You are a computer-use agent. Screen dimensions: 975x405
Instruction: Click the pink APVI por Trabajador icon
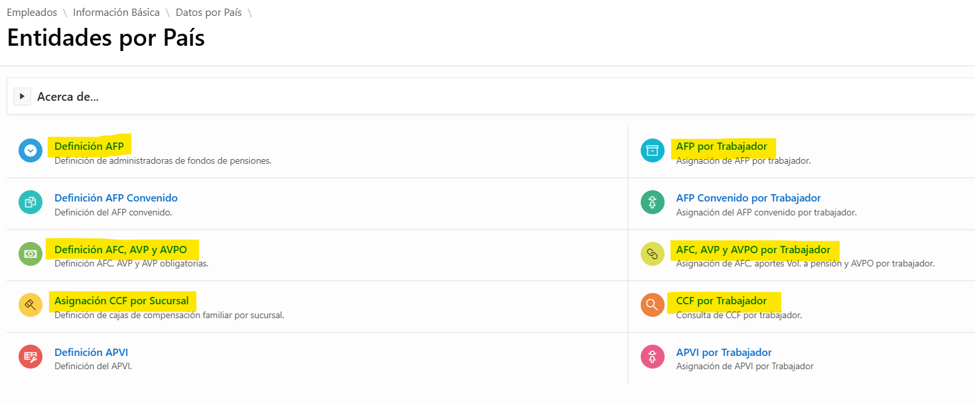pos(652,356)
